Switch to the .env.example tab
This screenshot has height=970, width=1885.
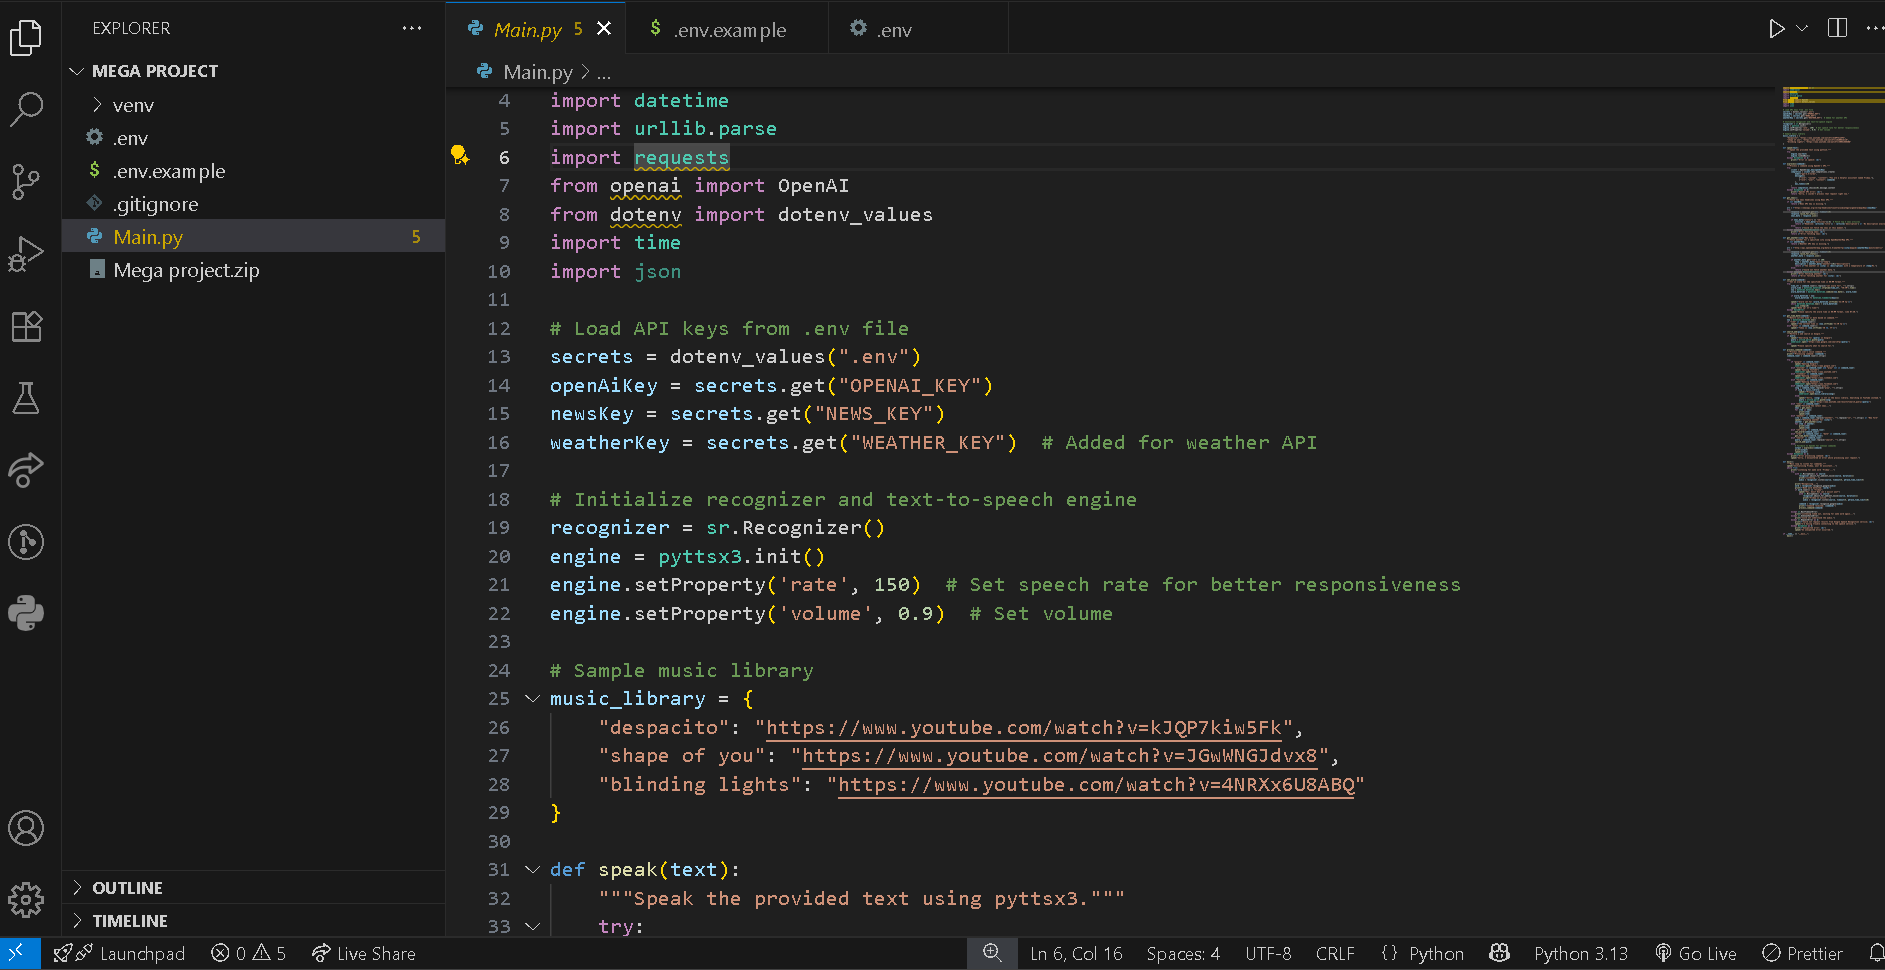click(x=728, y=30)
